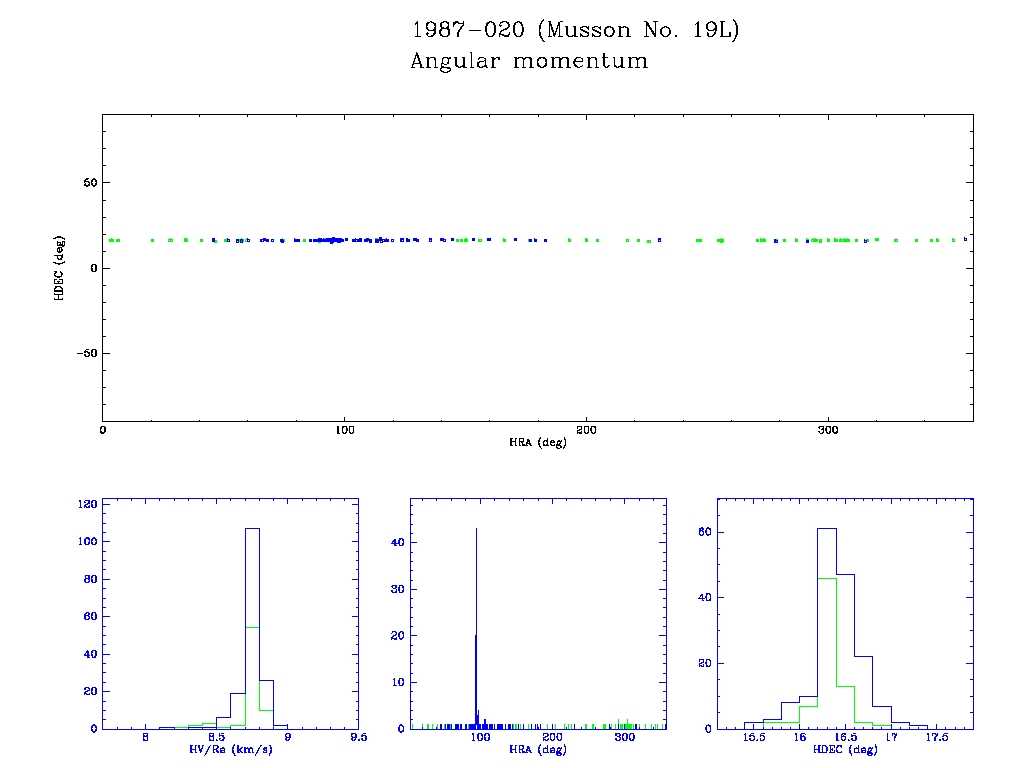Click the "100" tick under the scatter plot
The height and width of the screenshot is (768, 1024).
tap(344, 430)
